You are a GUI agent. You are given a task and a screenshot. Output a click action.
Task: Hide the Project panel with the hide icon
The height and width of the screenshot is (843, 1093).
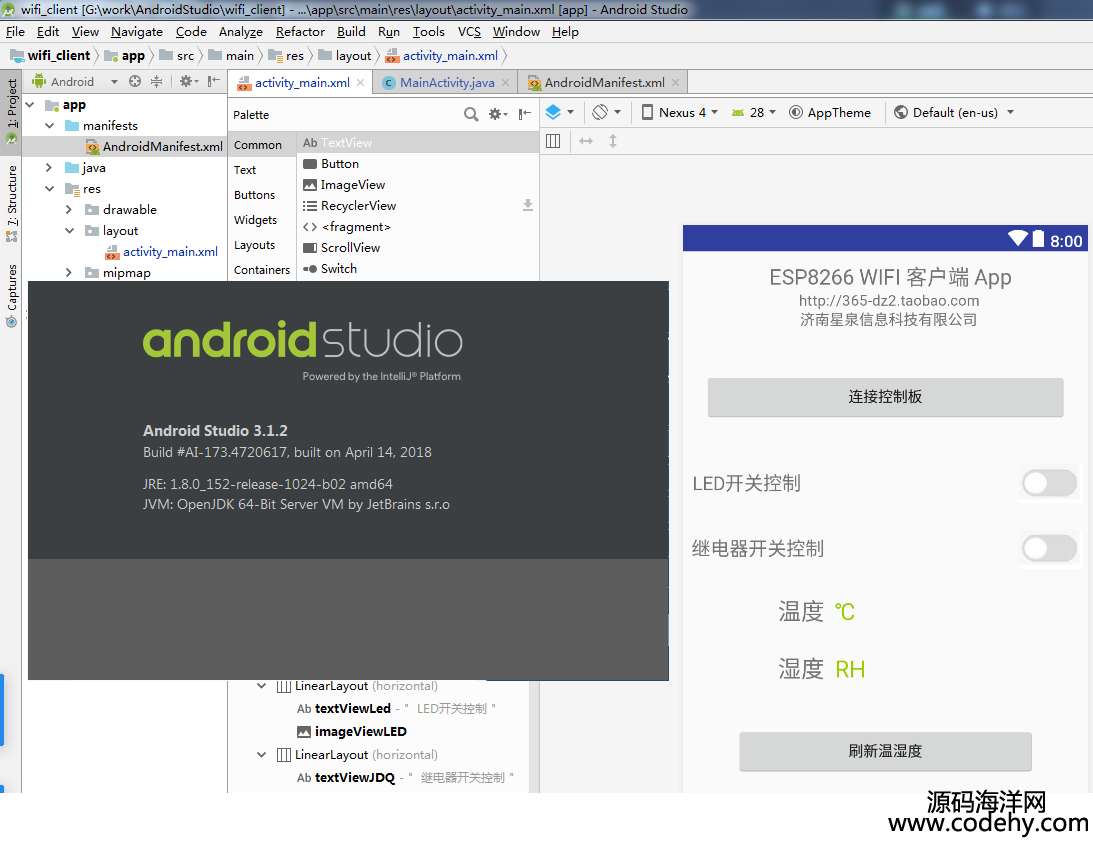[x=213, y=82]
